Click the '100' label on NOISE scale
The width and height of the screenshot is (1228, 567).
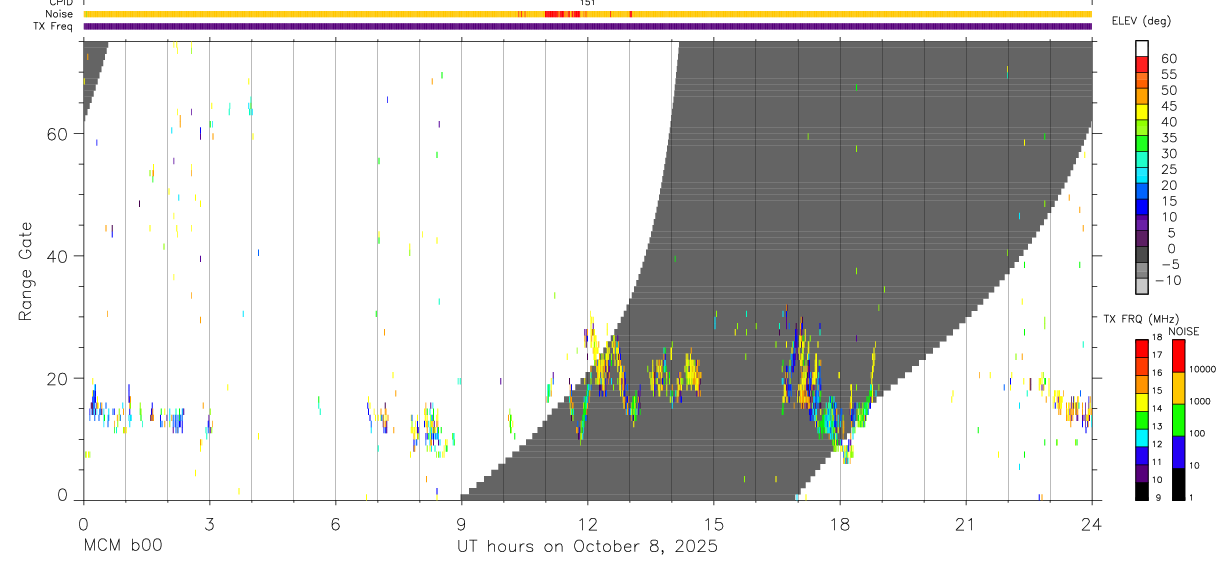click(x=1196, y=433)
